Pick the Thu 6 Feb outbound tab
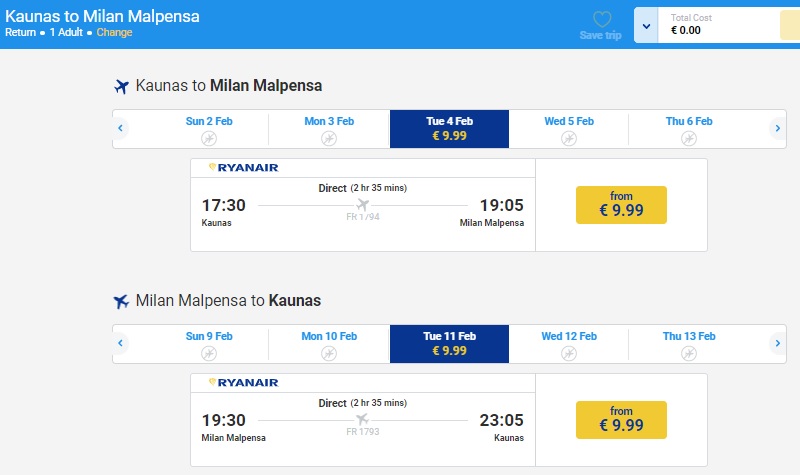Screen dimensions: 800x475 (689, 129)
